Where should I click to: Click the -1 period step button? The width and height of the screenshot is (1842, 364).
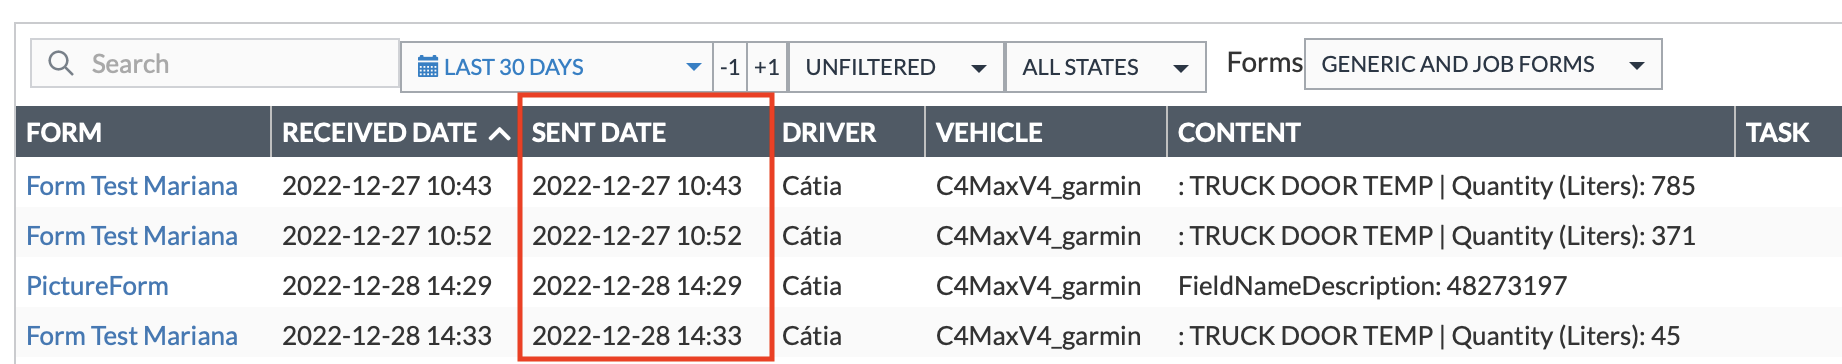731,67
